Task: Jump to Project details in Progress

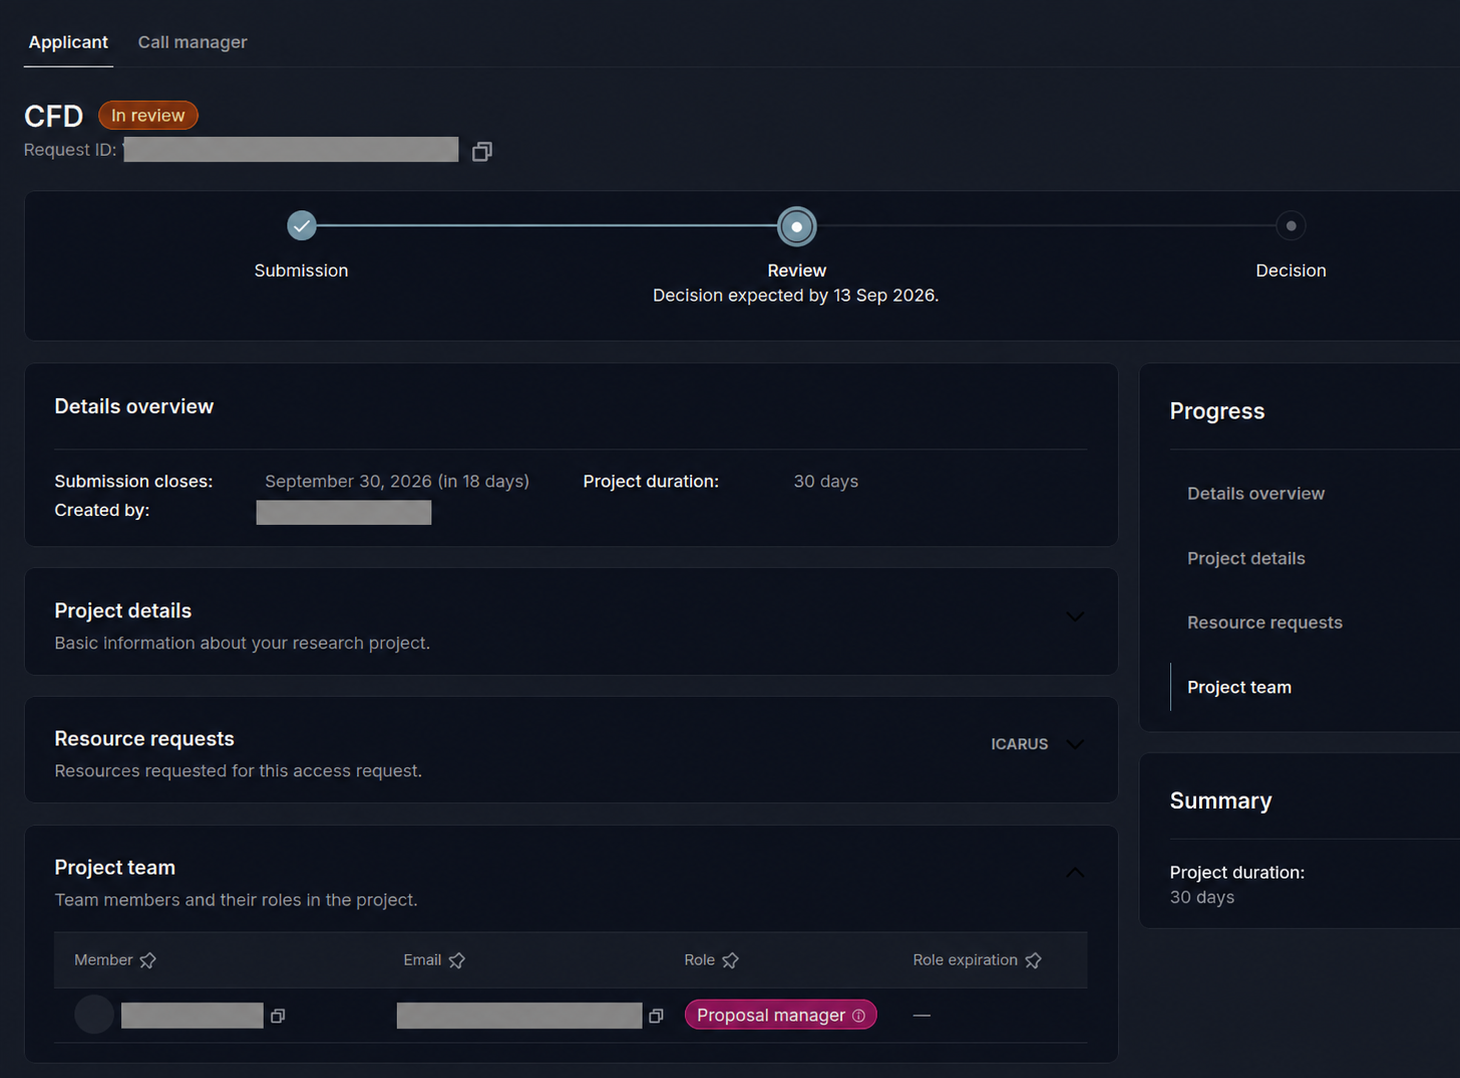Action: 1246,558
